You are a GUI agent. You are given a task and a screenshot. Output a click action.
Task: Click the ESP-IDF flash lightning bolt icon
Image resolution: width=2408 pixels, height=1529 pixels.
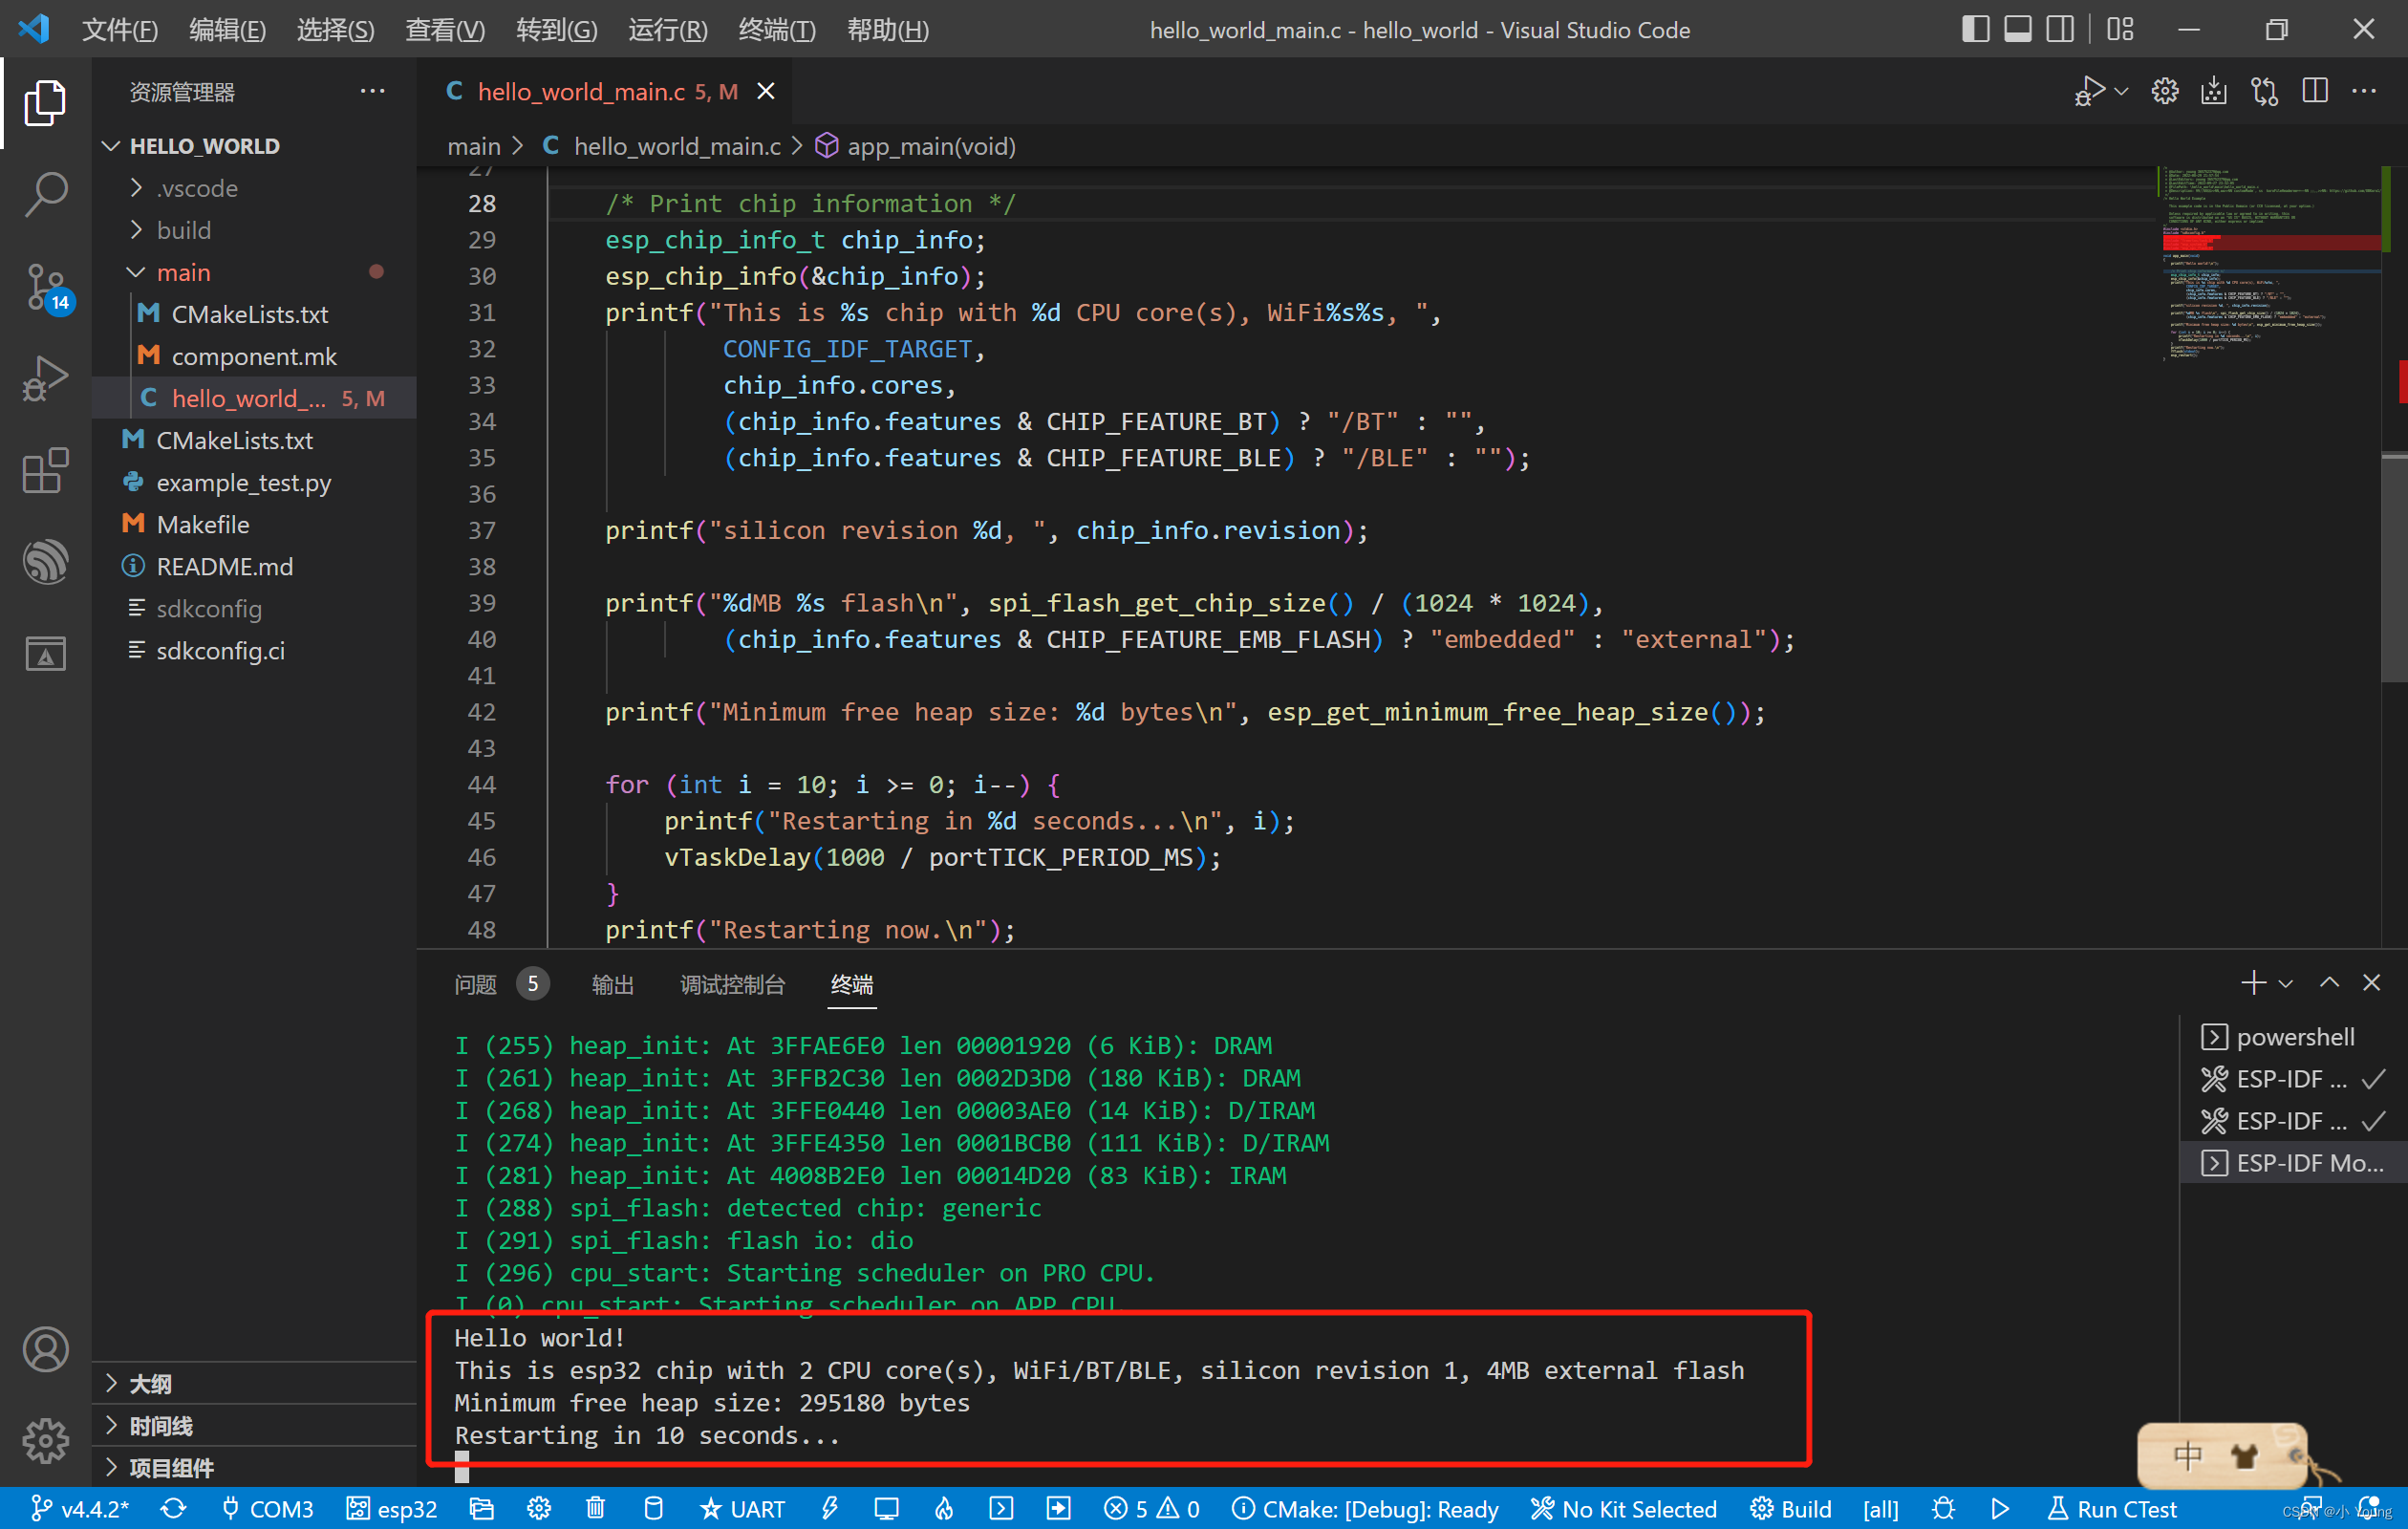[x=829, y=1508]
